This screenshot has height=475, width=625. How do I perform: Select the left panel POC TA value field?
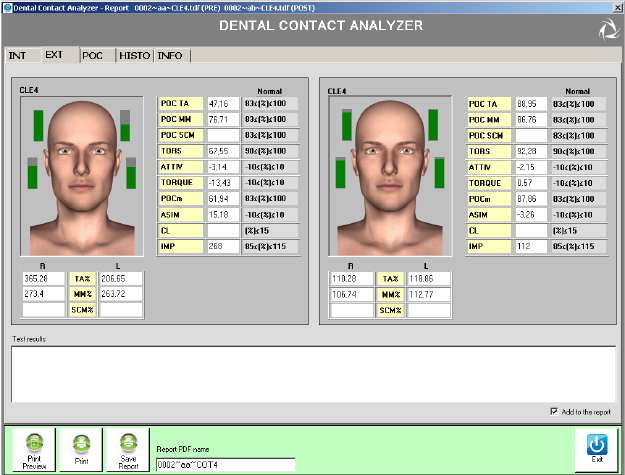click(223, 103)
